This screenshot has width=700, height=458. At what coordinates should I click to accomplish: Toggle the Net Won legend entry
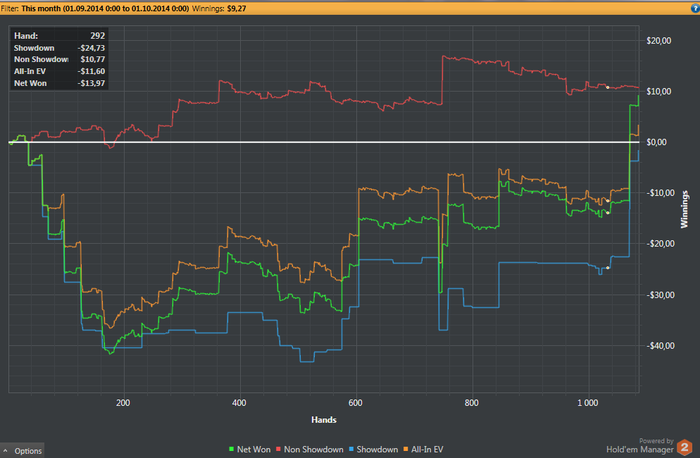[x=250, y=450]
